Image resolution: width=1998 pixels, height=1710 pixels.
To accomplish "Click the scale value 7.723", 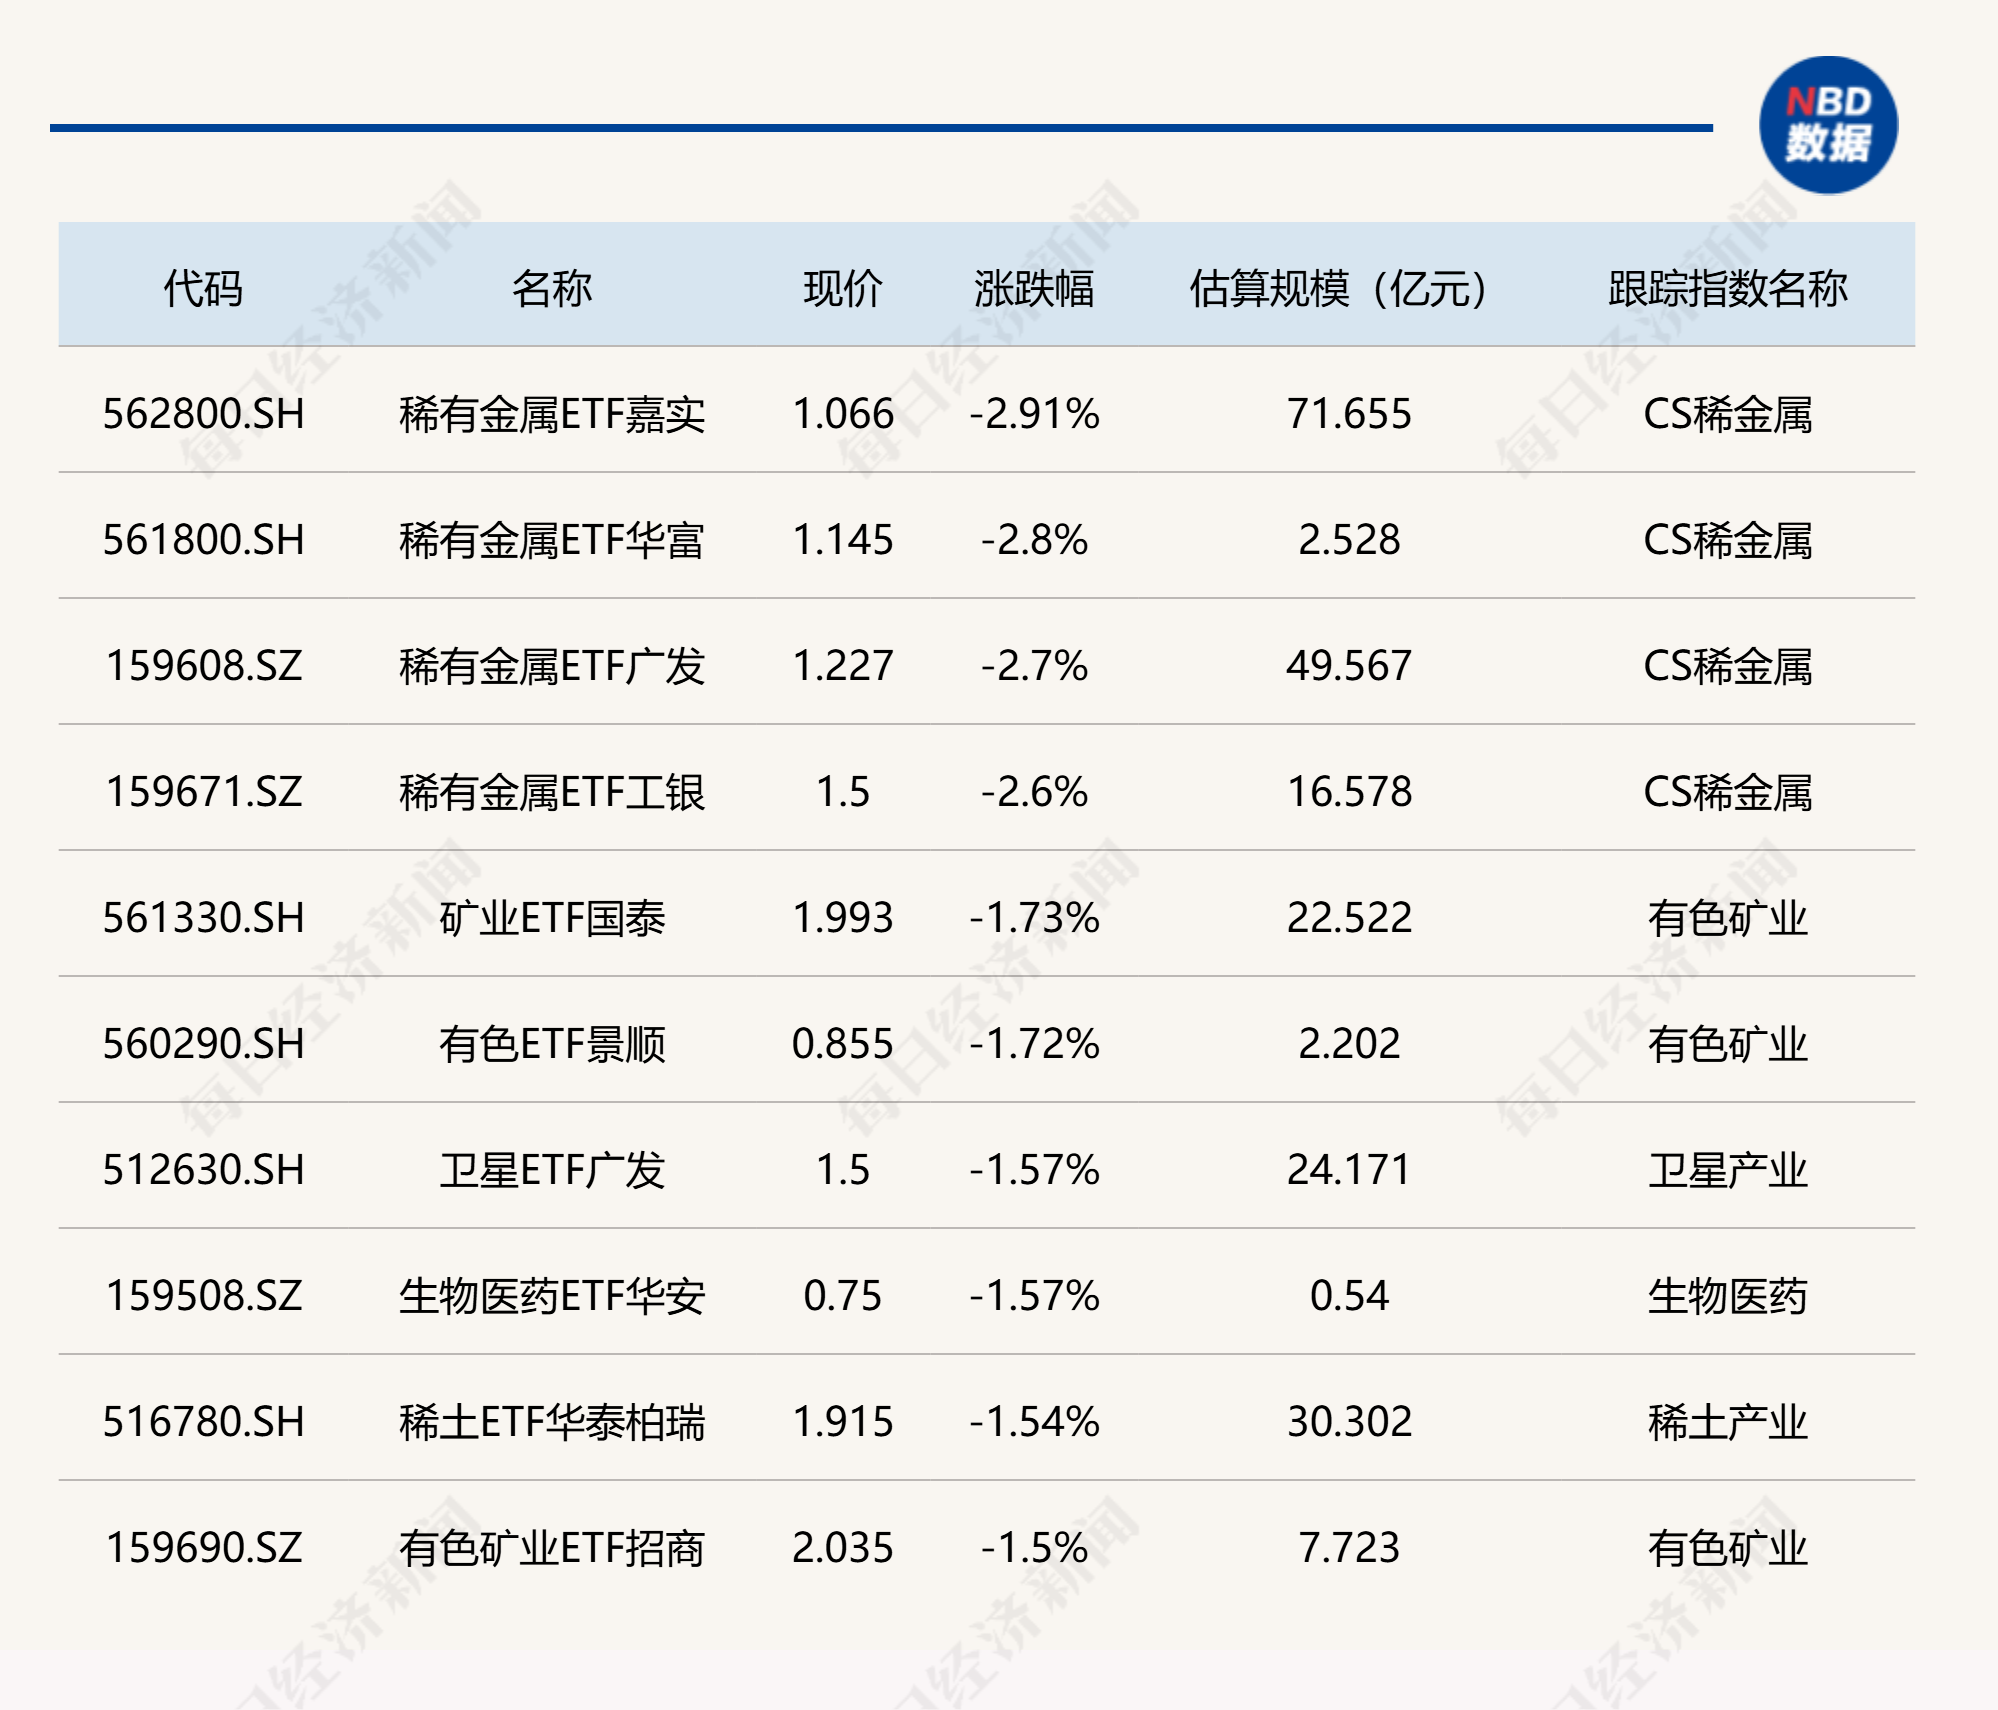I will (1349, 1548).
